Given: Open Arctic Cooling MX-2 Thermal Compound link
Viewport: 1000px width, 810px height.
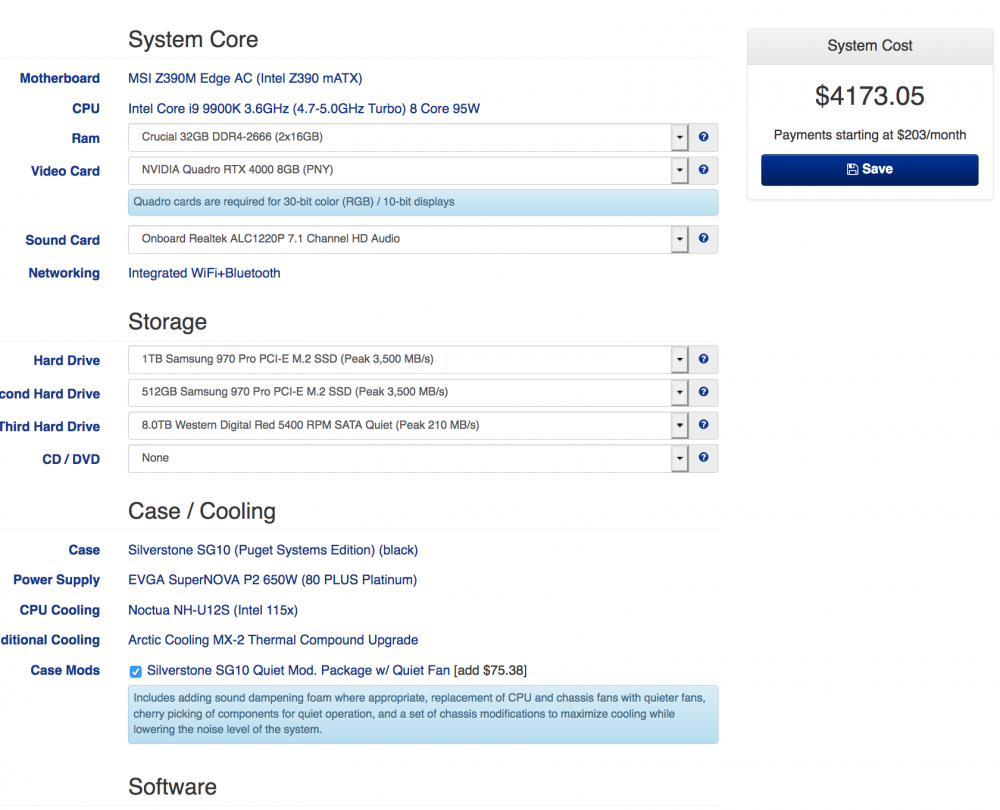Looking at the screenshot, I should 273,640.
